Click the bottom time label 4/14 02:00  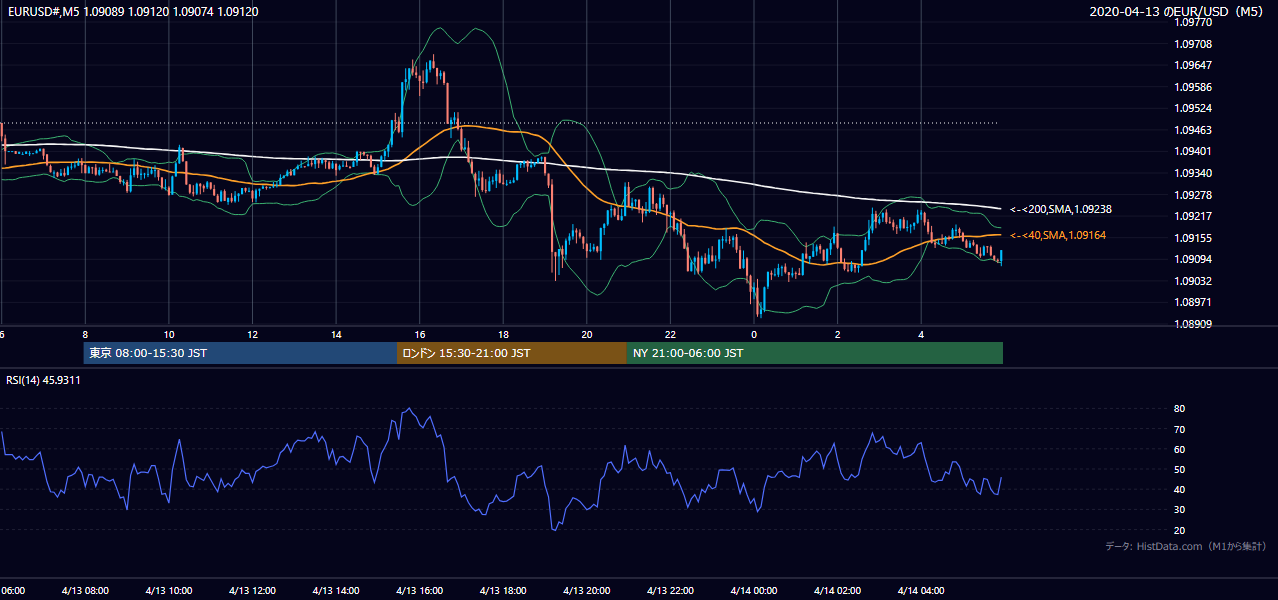837,590
